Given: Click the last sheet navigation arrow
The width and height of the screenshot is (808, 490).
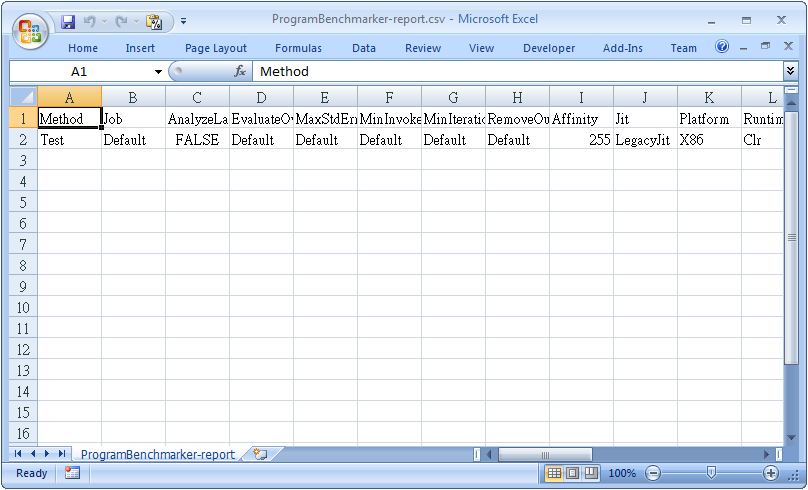Looking at the screenshot, I should (x=62, y=453).
